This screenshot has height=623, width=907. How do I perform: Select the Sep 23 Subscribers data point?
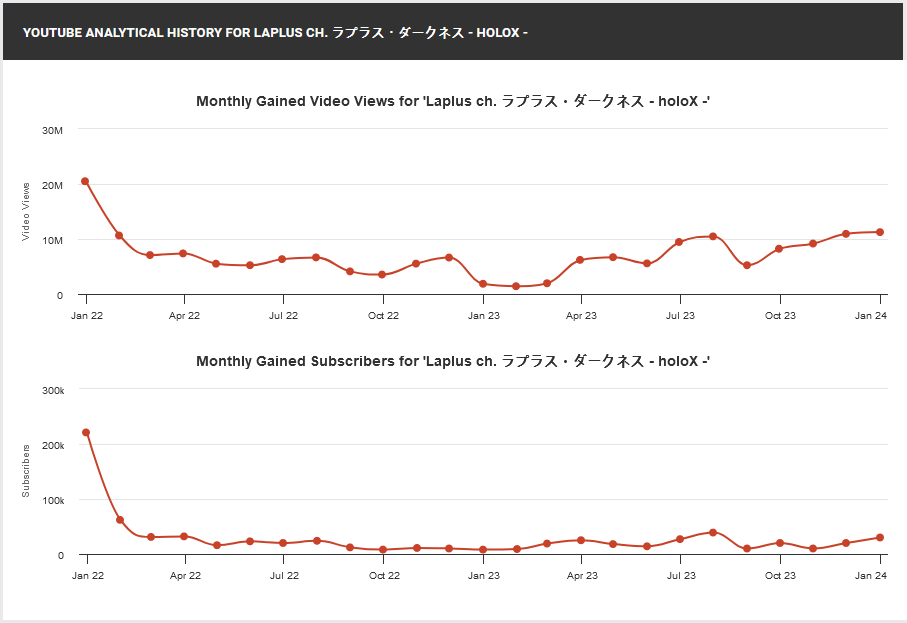click(x=747, y=549)
